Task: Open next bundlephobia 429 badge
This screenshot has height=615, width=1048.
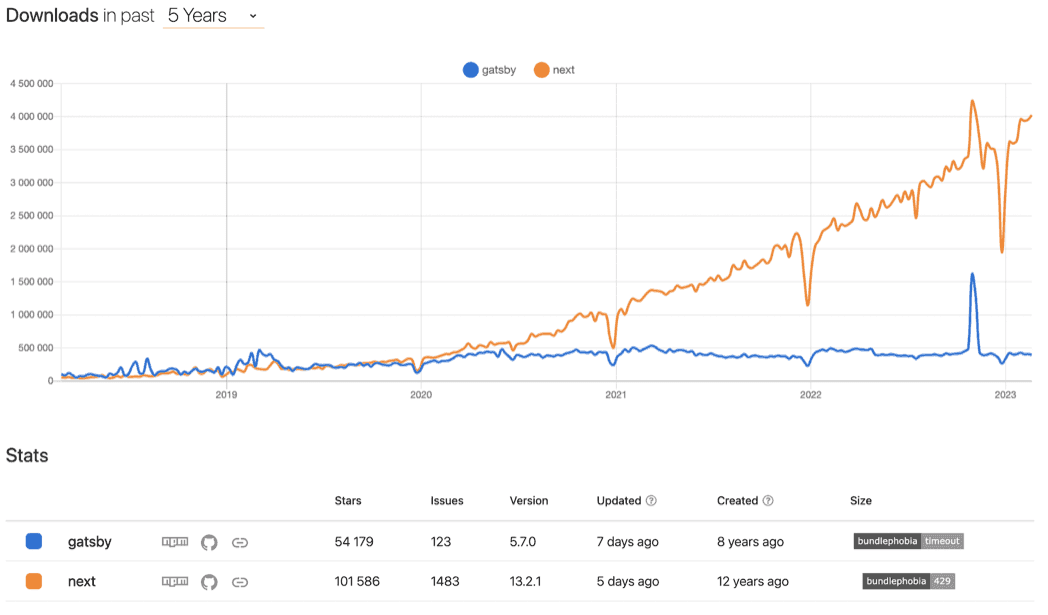Action: click(x=908, y=581)
